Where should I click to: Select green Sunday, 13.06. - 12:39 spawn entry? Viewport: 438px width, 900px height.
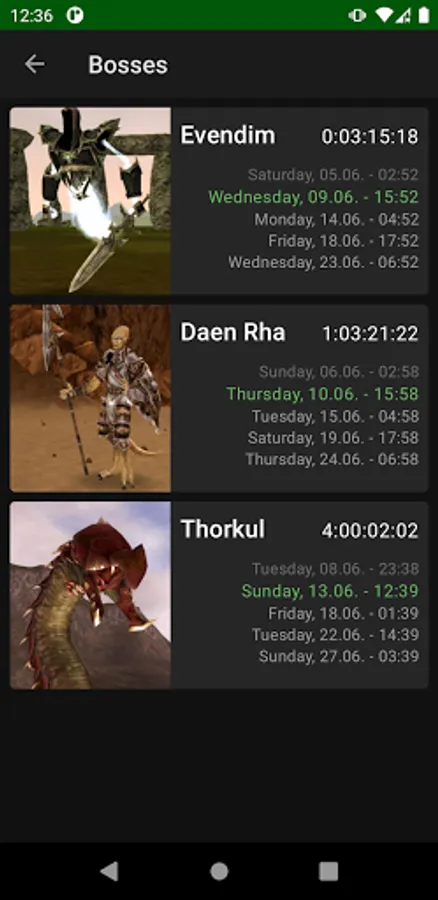click(x=330, y=591)
